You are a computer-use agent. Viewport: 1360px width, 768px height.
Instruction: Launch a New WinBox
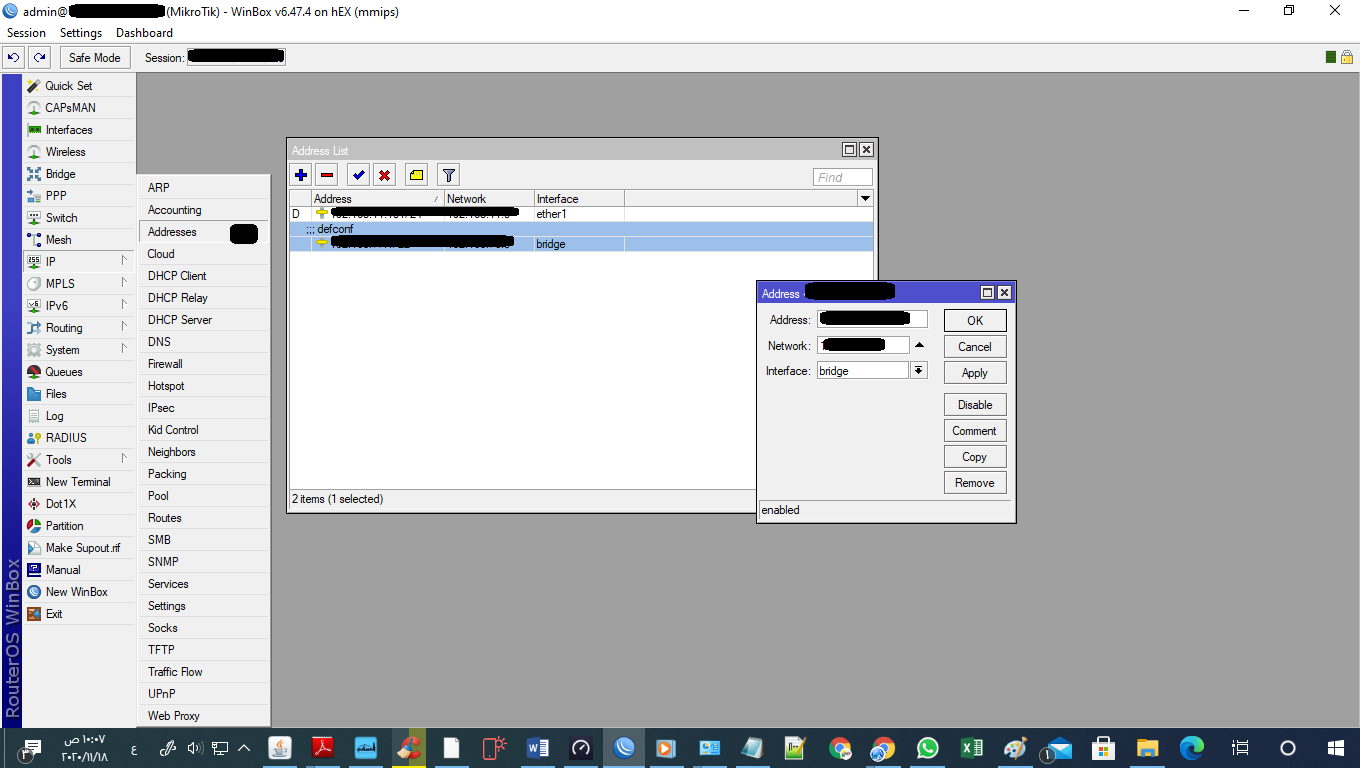(79, 592)
